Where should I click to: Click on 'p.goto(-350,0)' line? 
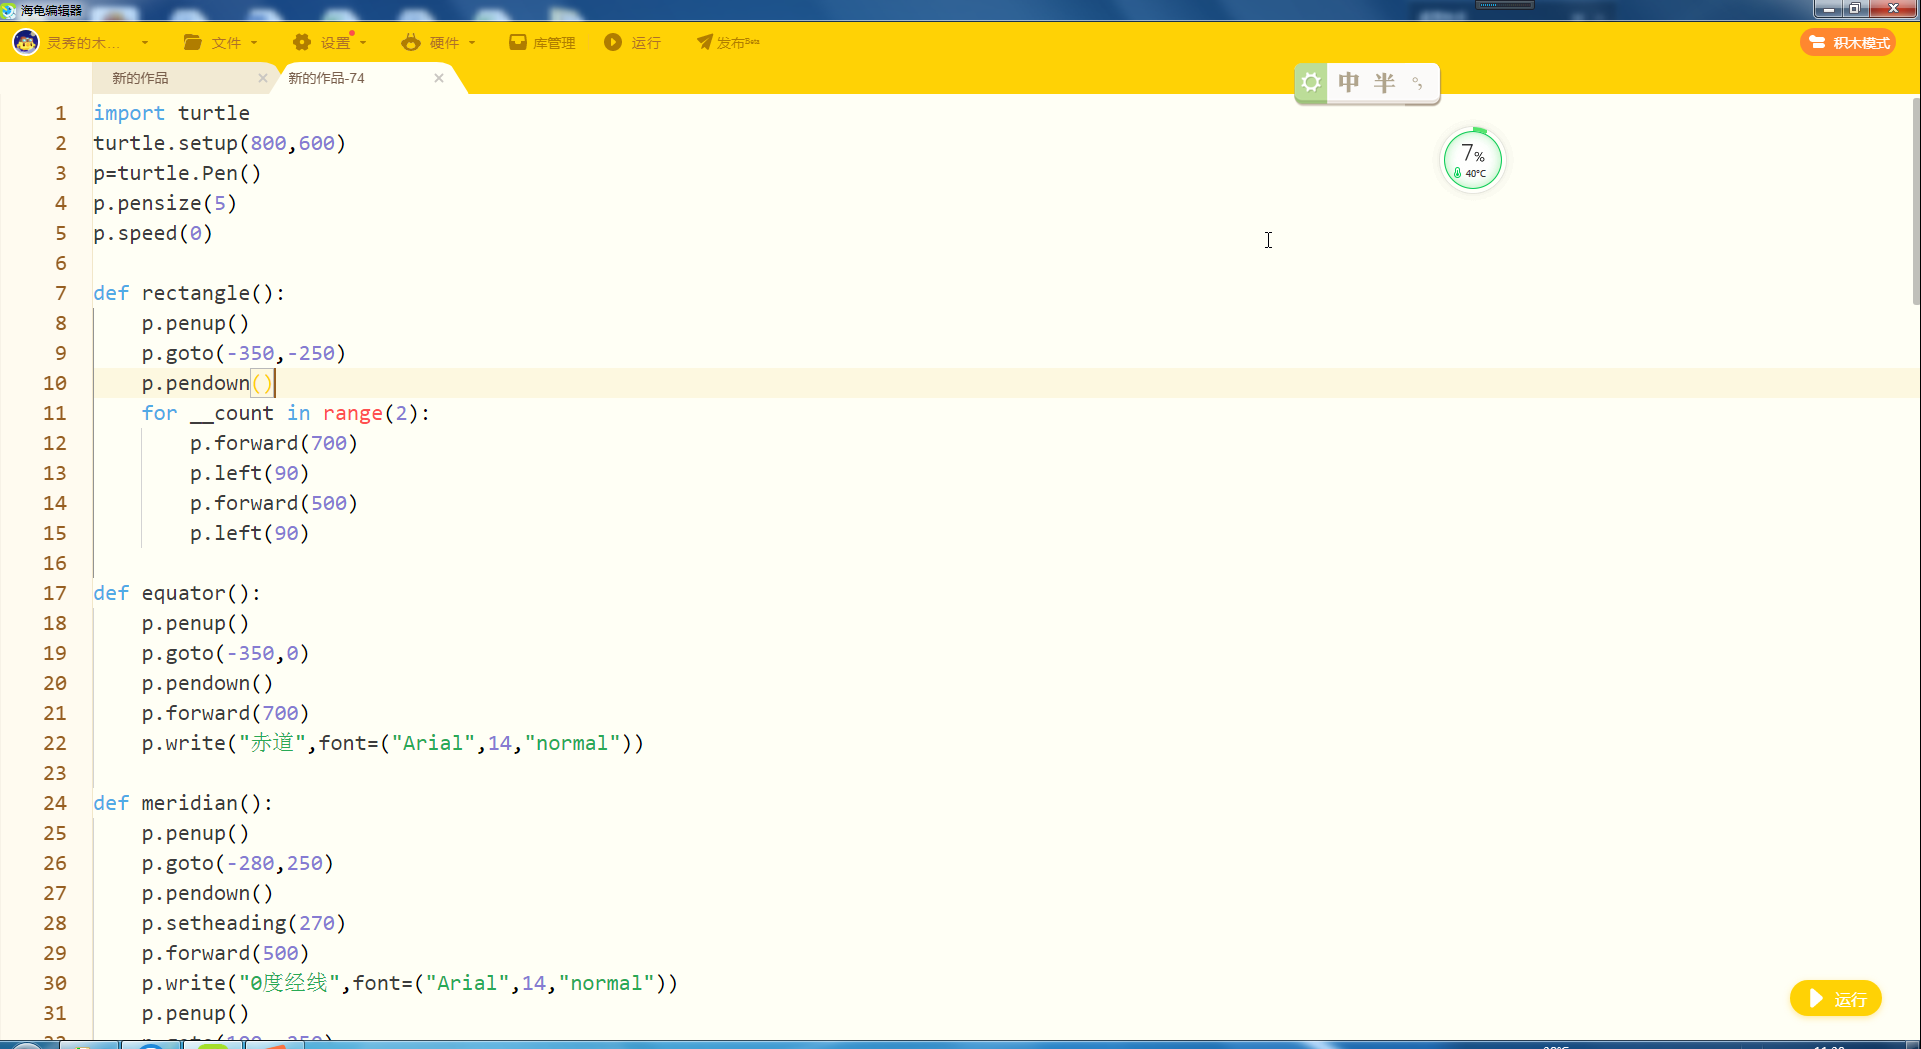225,653
